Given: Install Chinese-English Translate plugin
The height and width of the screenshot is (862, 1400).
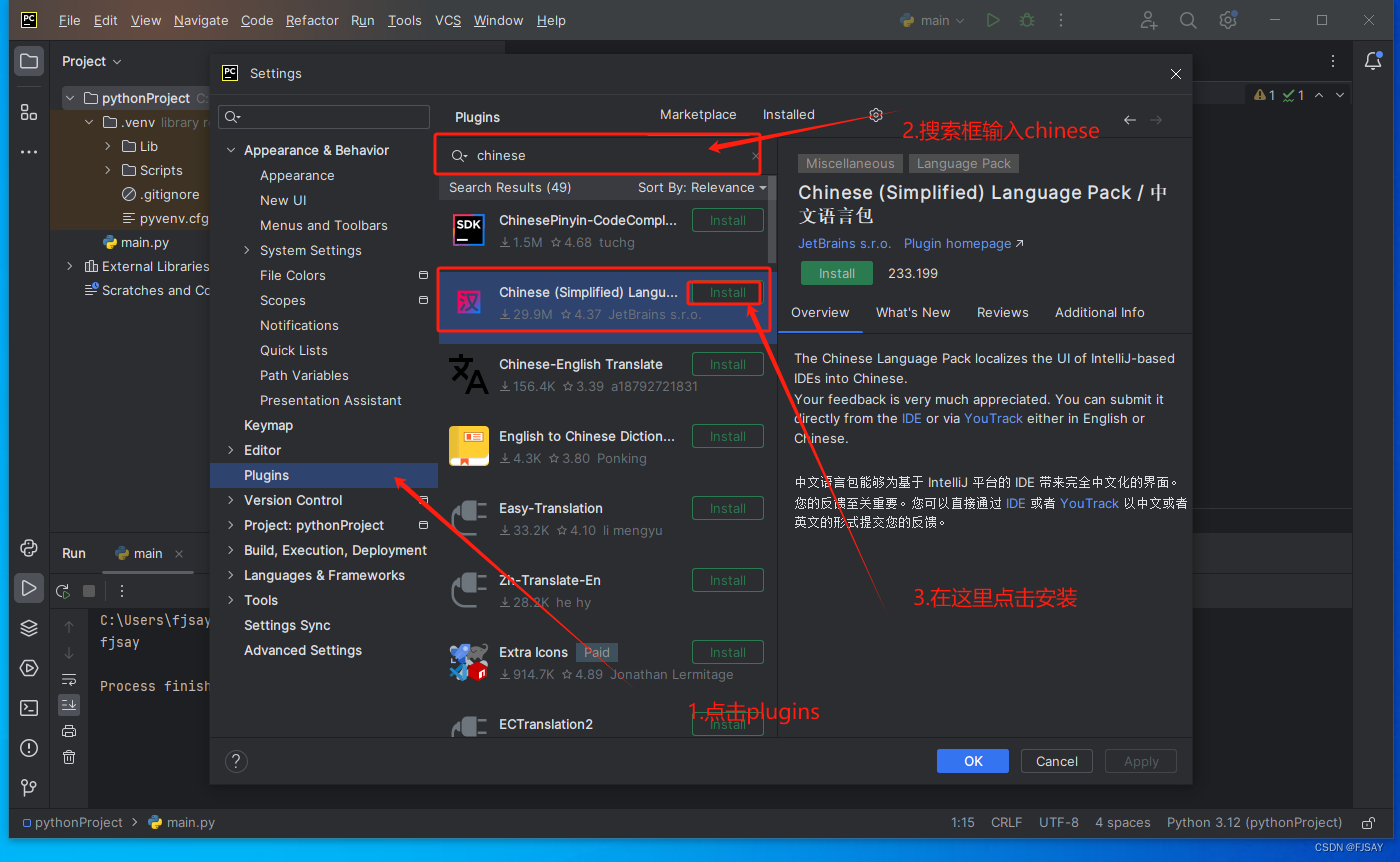Looking at the screenshot, I should [728, 365].
